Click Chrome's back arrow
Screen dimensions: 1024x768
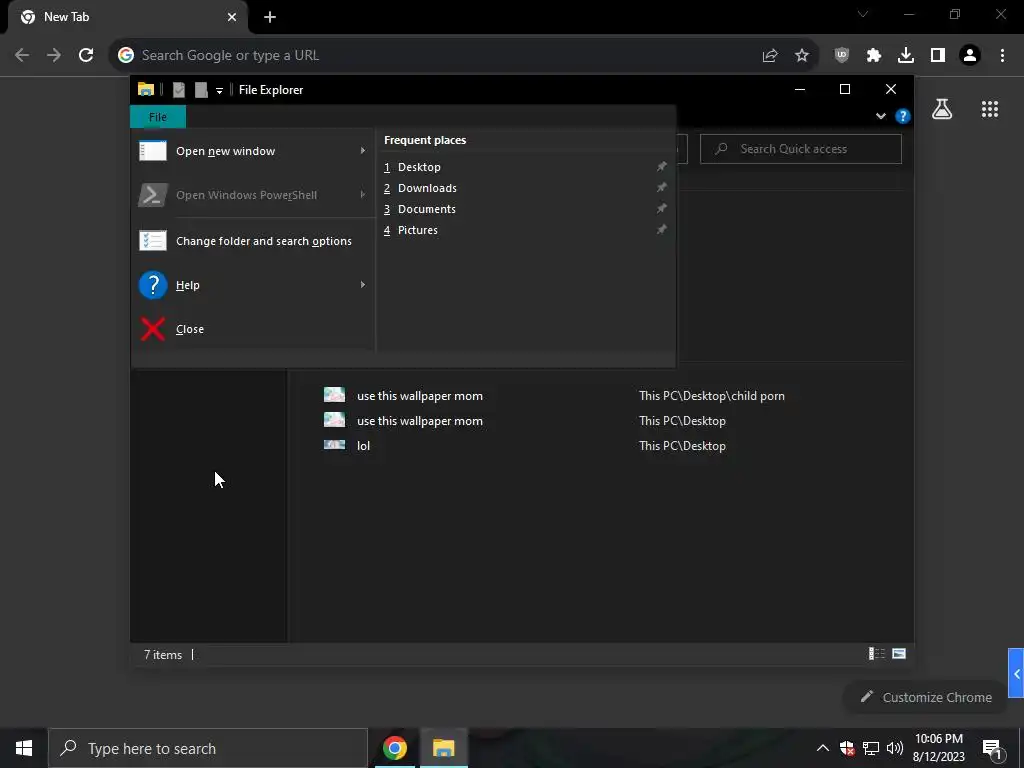[x=22, y=55]
